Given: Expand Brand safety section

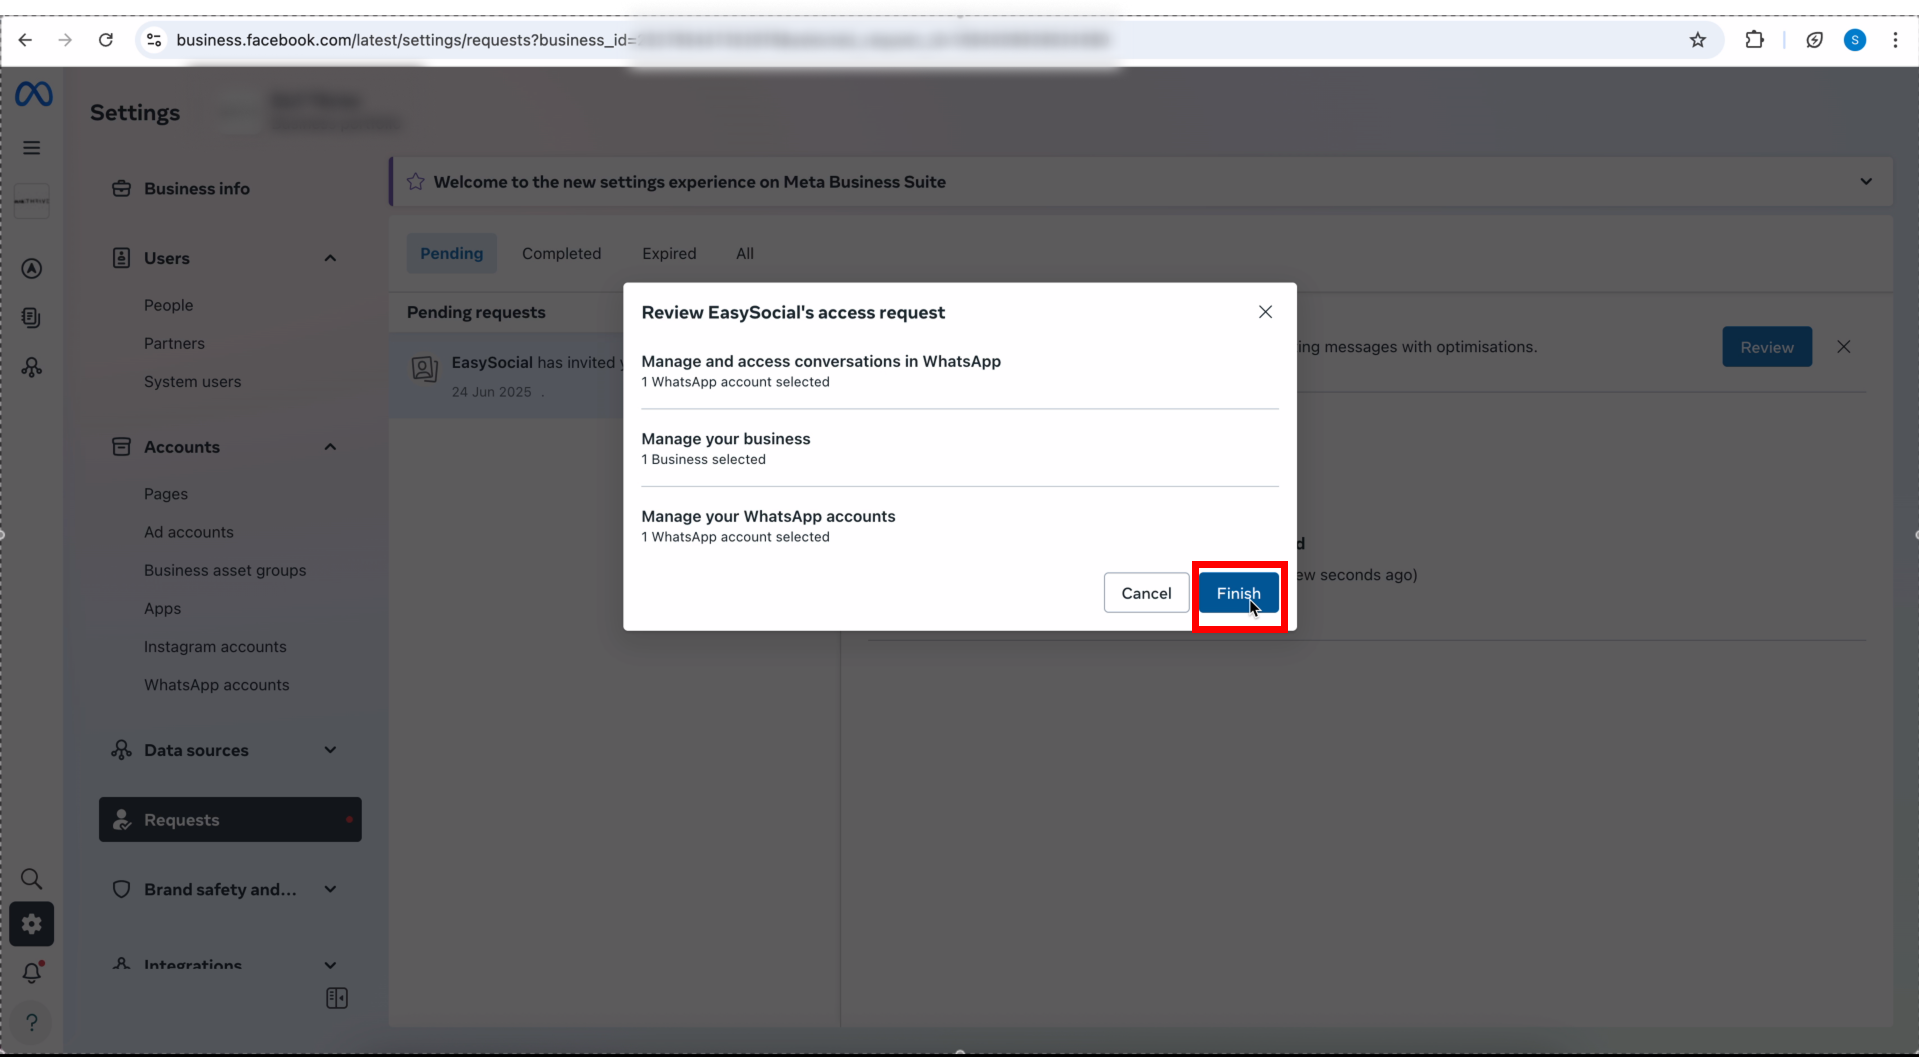Looking at the screenshot, I should (x=330, y=889).
